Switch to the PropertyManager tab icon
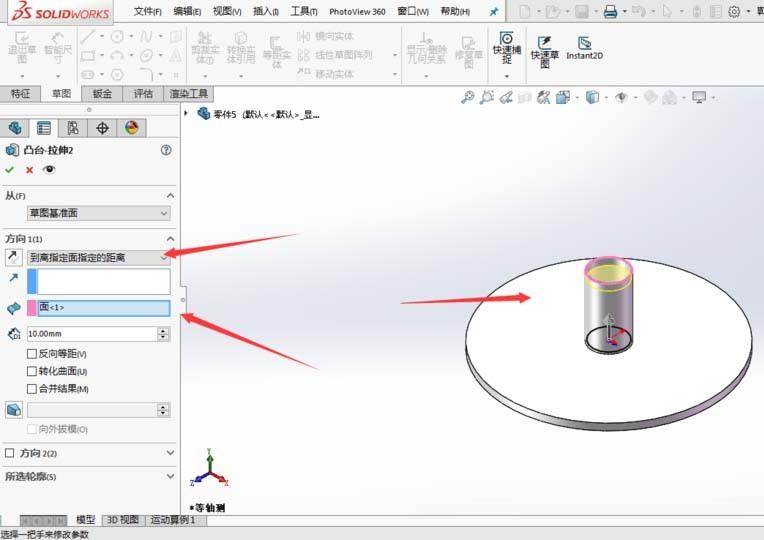Screen dimensions: 764x540 pos(43,128)
